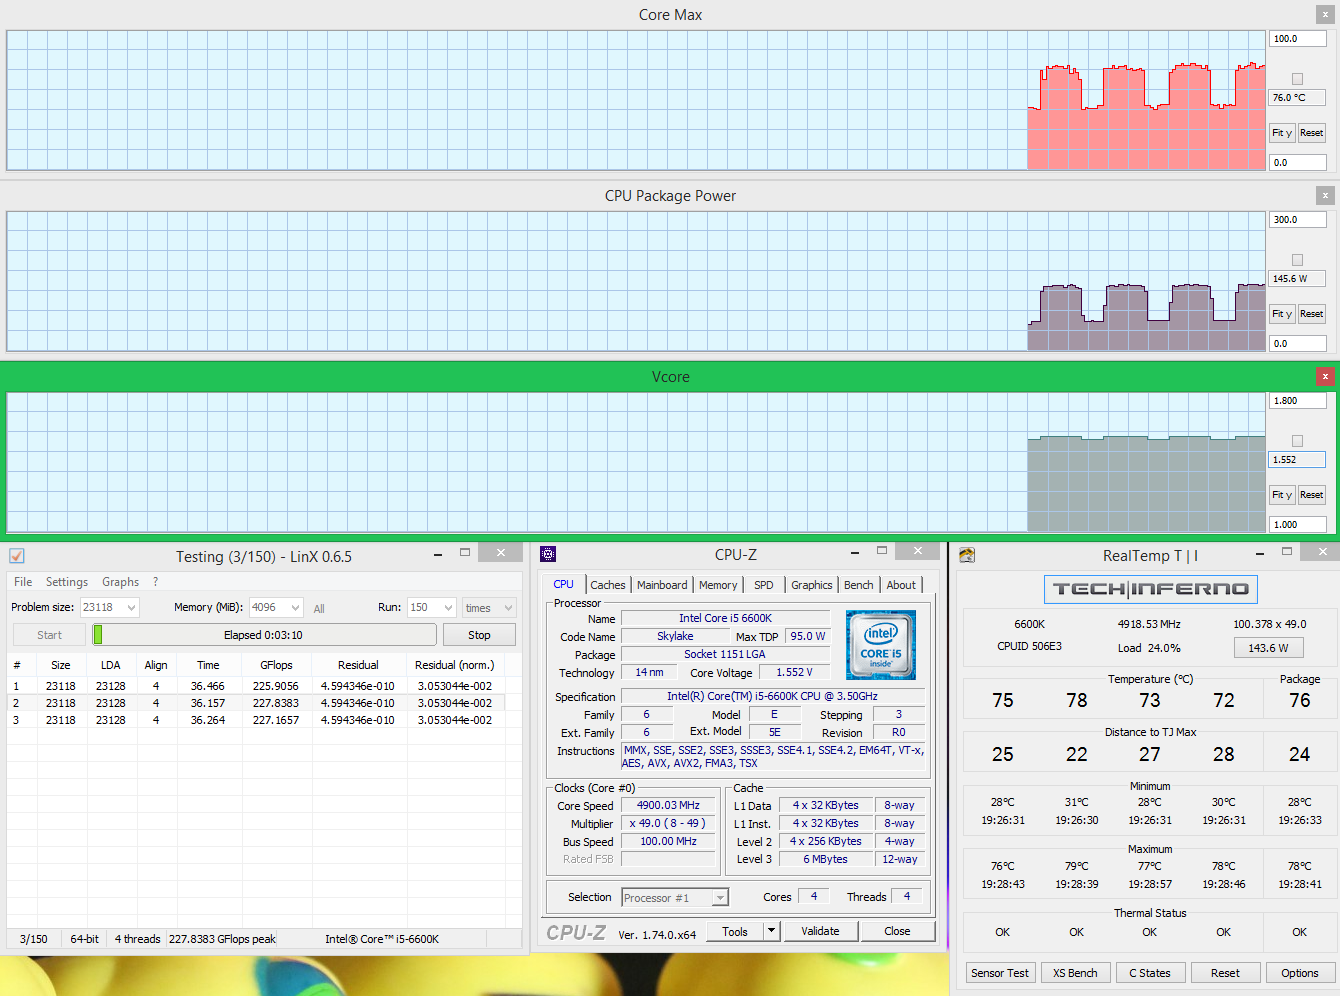This screenshot has width=1340, height=996.
Task: Click the Close button in CPU-Z
Action: tap(897, 931)
